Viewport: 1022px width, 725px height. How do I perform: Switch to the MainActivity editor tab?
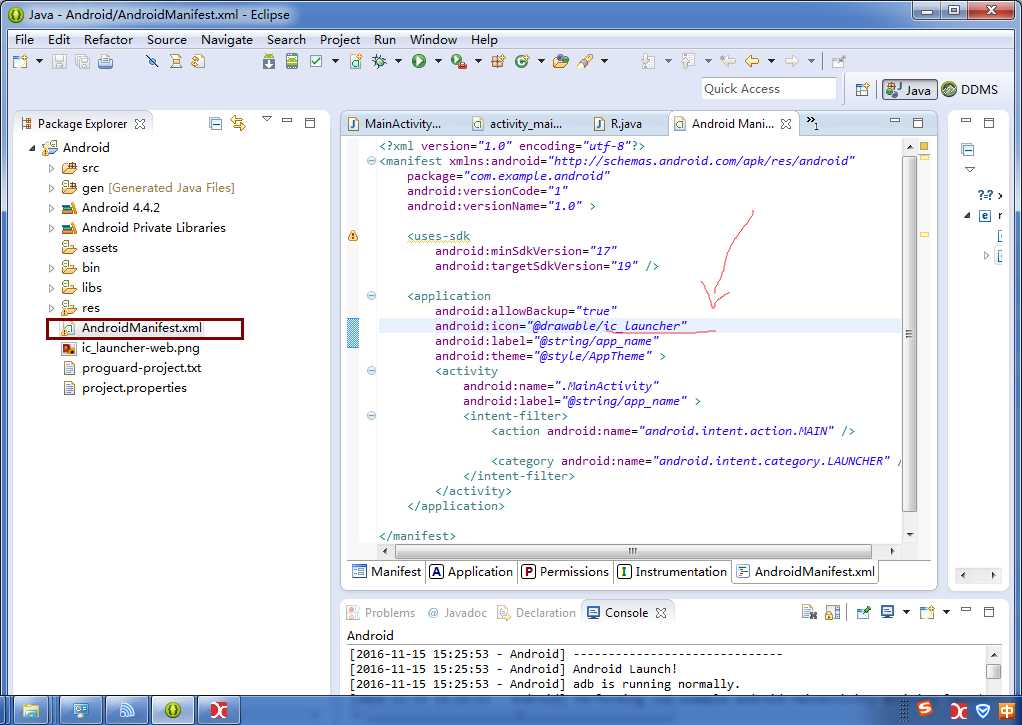(395, 124)
